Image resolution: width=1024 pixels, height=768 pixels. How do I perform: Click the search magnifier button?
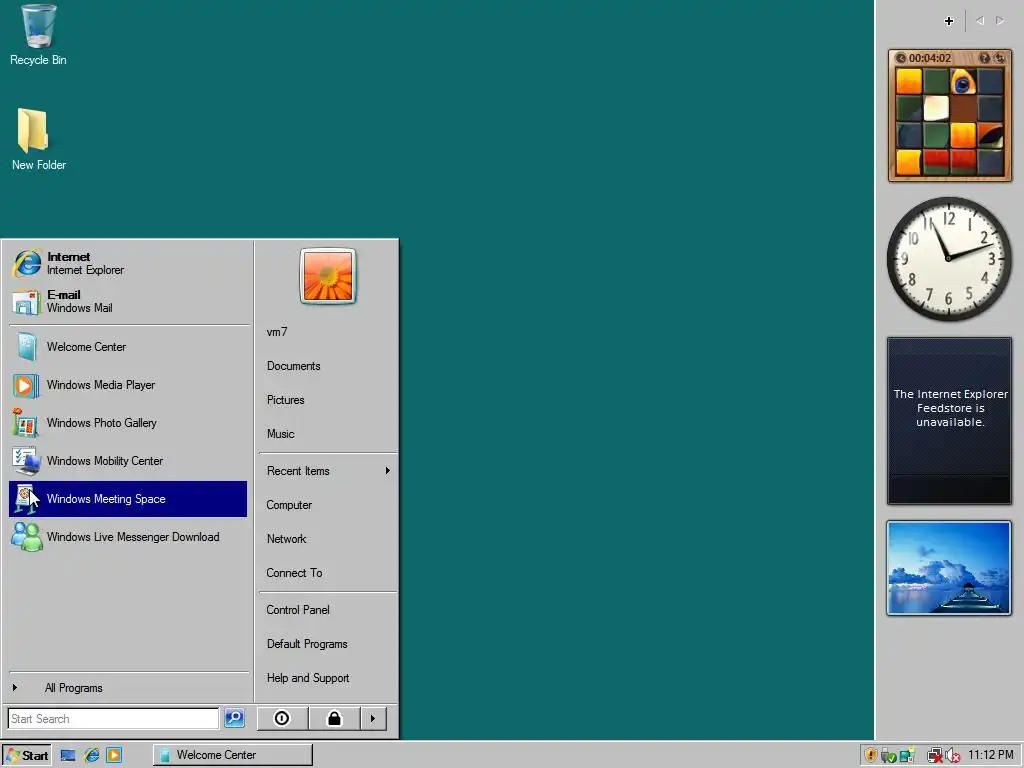pos(234,718)
